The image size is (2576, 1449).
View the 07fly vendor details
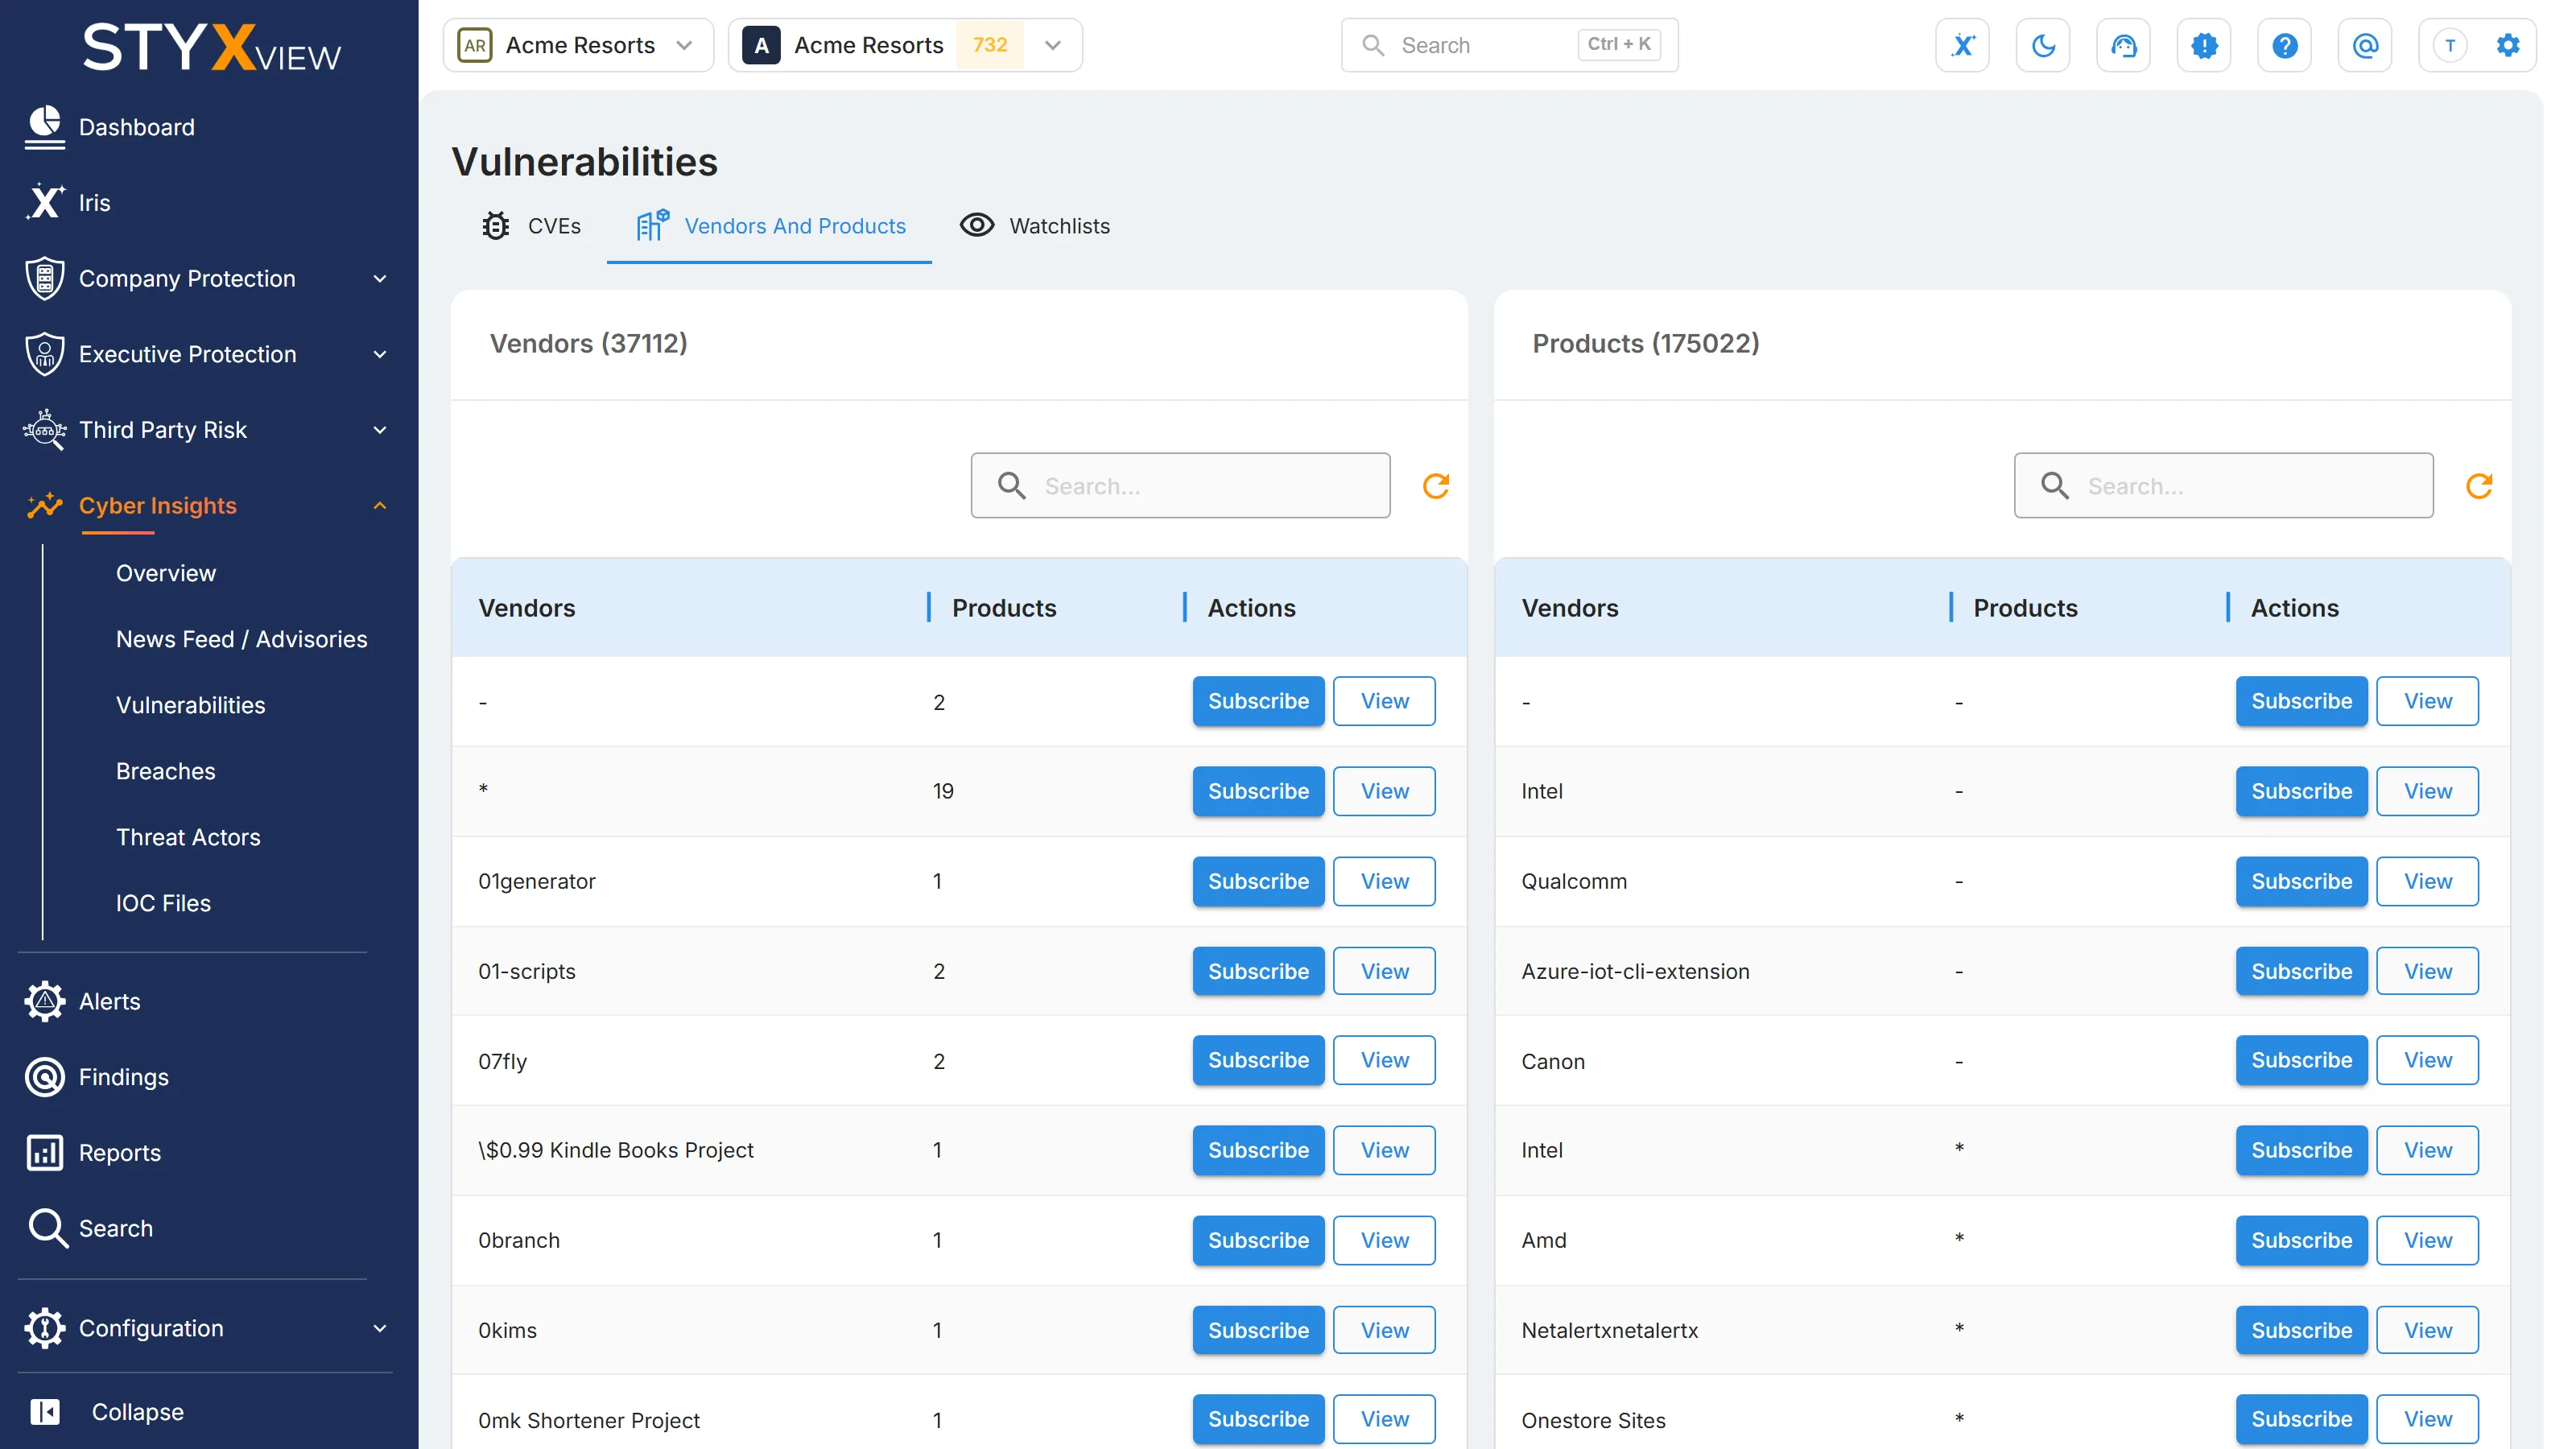[x=1384, y=1060]
